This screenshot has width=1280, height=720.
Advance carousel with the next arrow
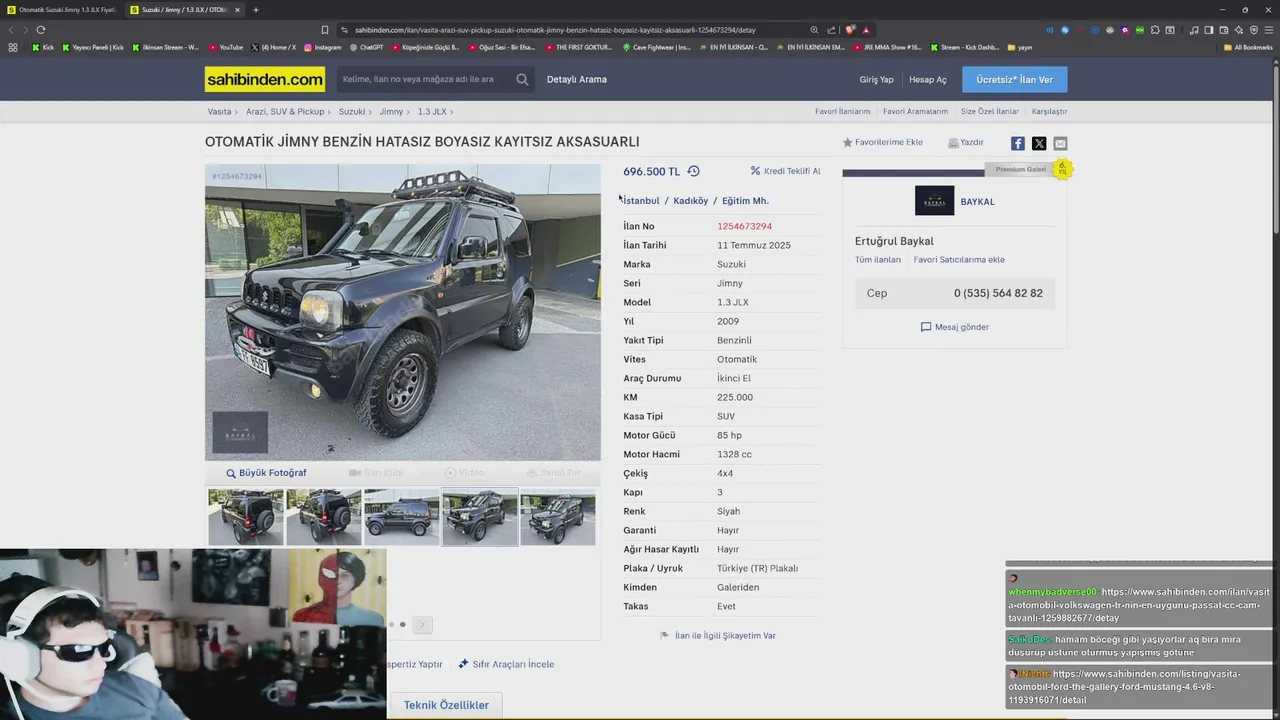pos(422,624)
